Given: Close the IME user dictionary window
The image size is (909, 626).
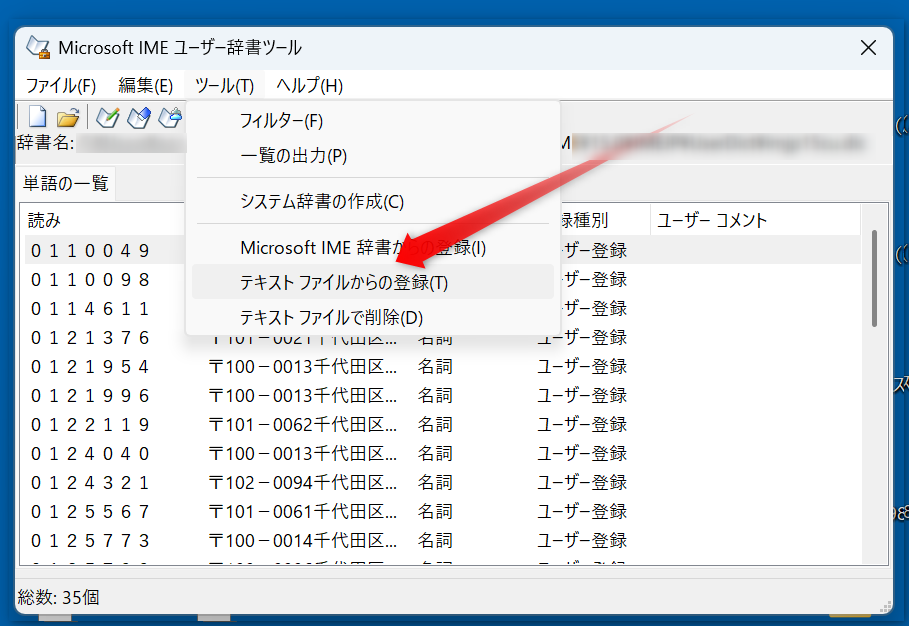Looking at the screenshot, I should click(868, 48).
